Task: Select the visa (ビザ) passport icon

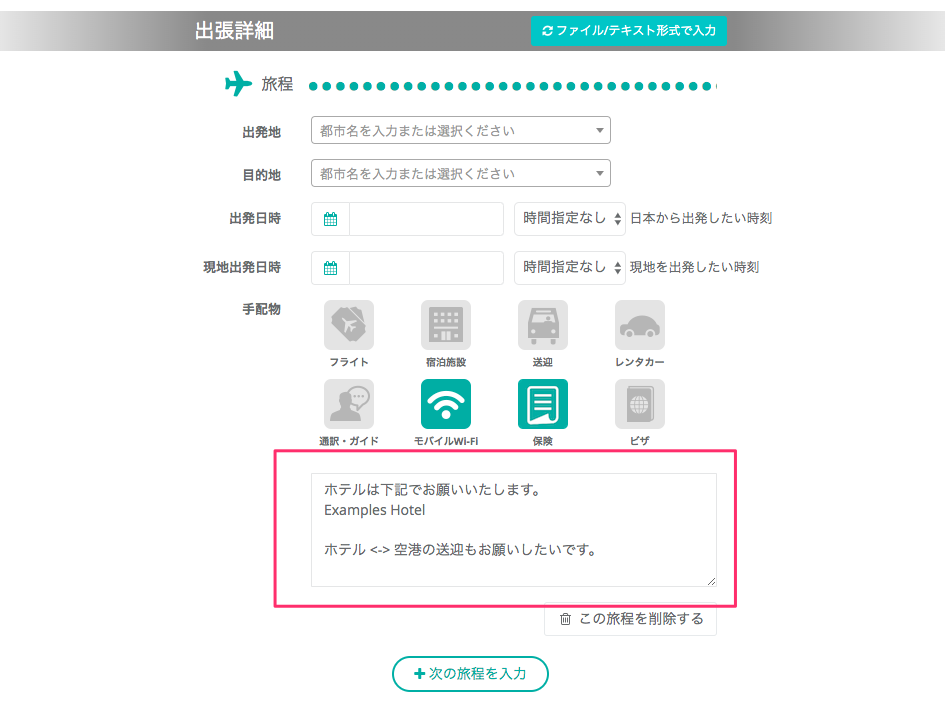Action: [639, 404]
